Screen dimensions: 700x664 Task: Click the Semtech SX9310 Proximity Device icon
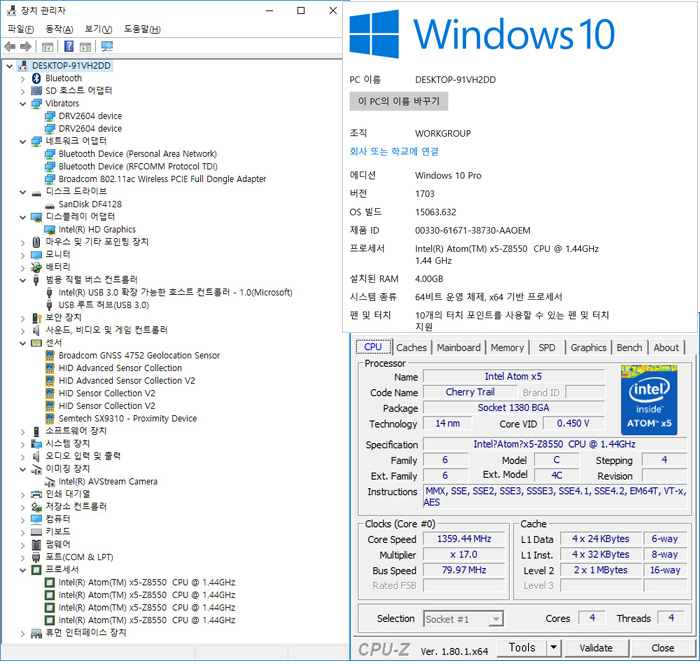[50, 418]
